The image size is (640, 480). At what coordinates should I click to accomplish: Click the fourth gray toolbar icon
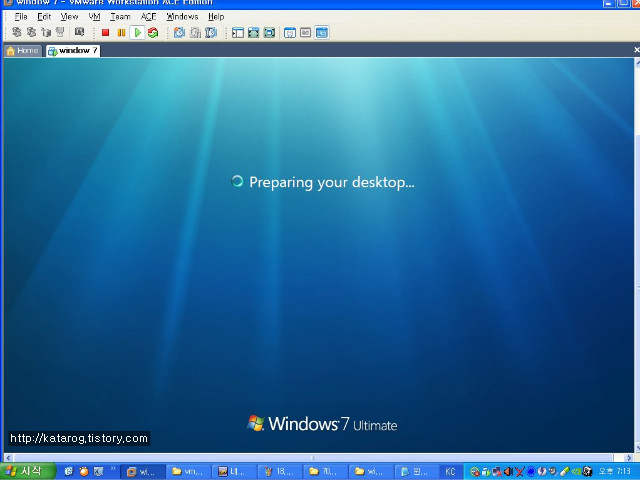coord(60,32)
